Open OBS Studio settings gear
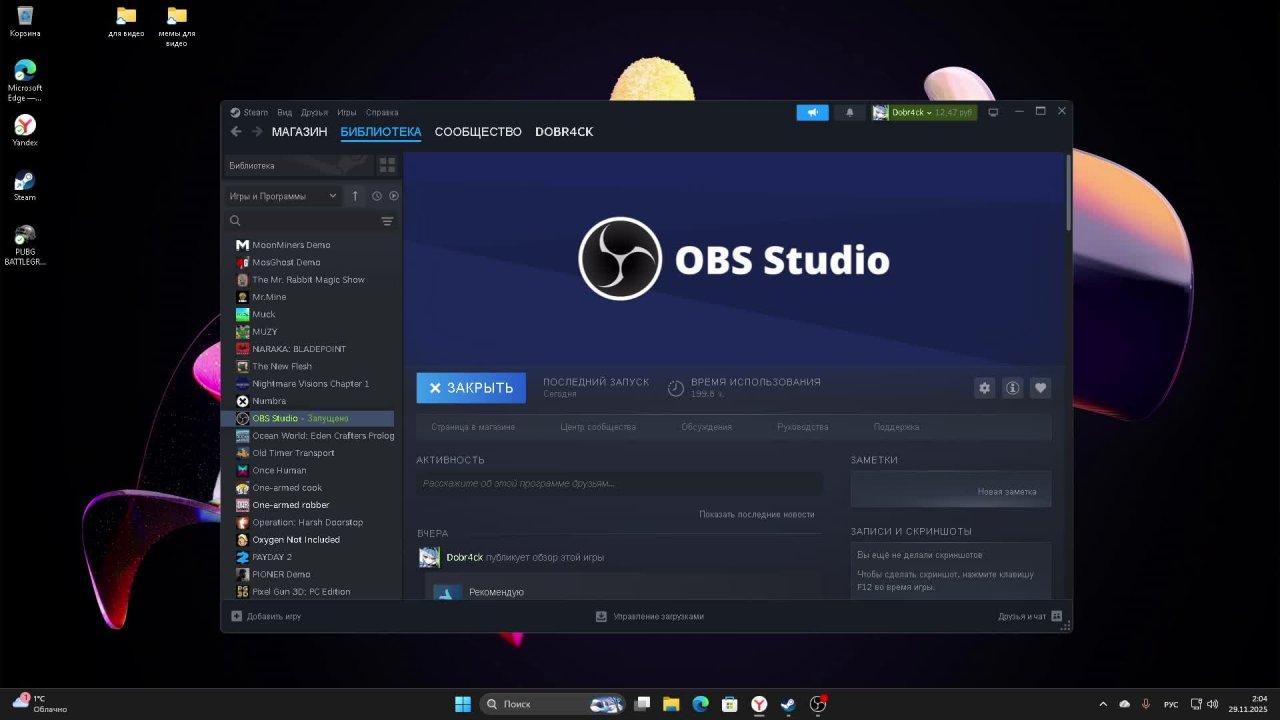 (x=985, y=388)
